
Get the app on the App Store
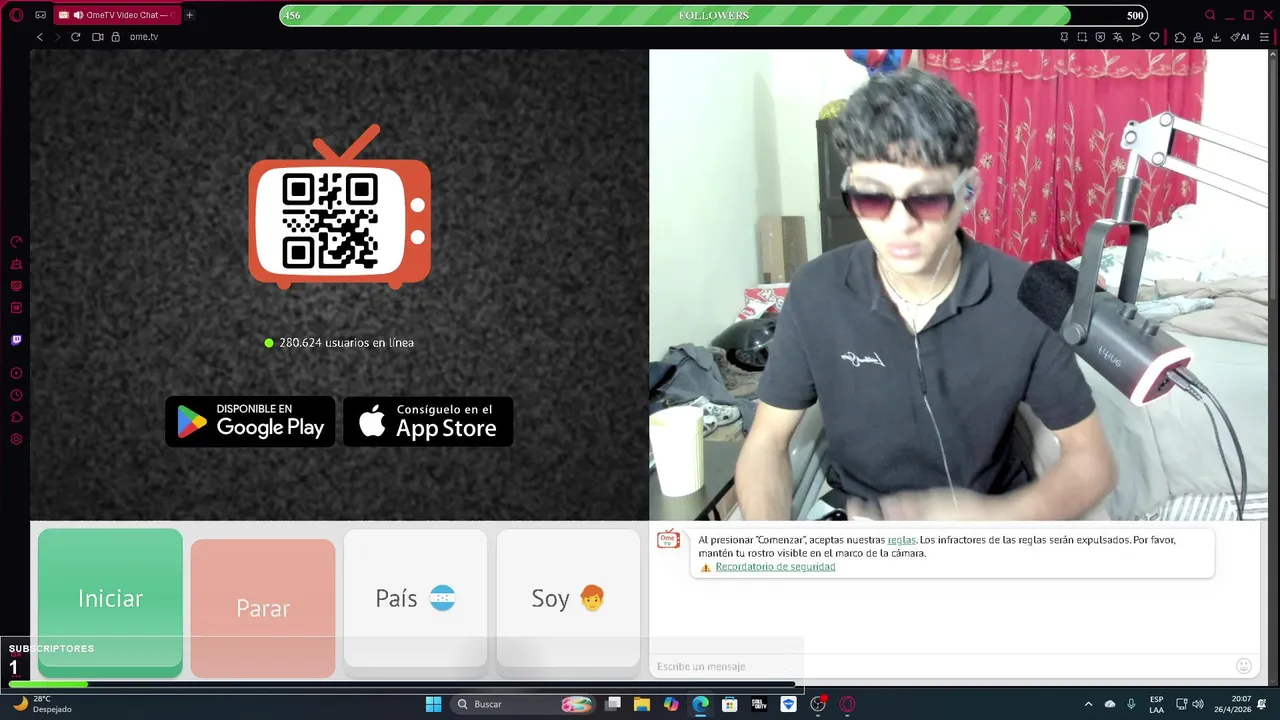pos(428,421)
